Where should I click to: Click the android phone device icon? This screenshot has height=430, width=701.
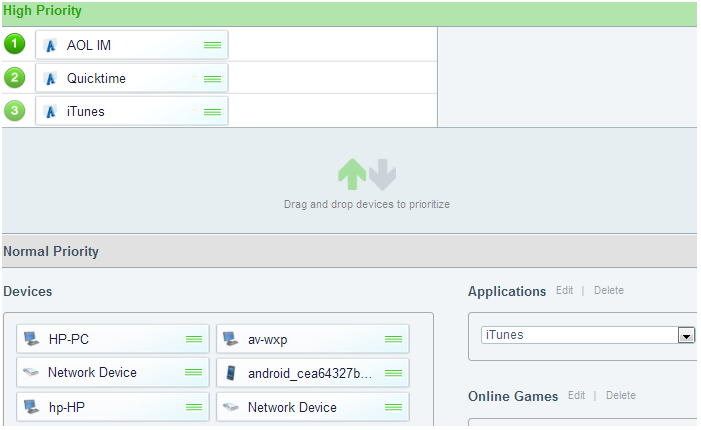231,373
